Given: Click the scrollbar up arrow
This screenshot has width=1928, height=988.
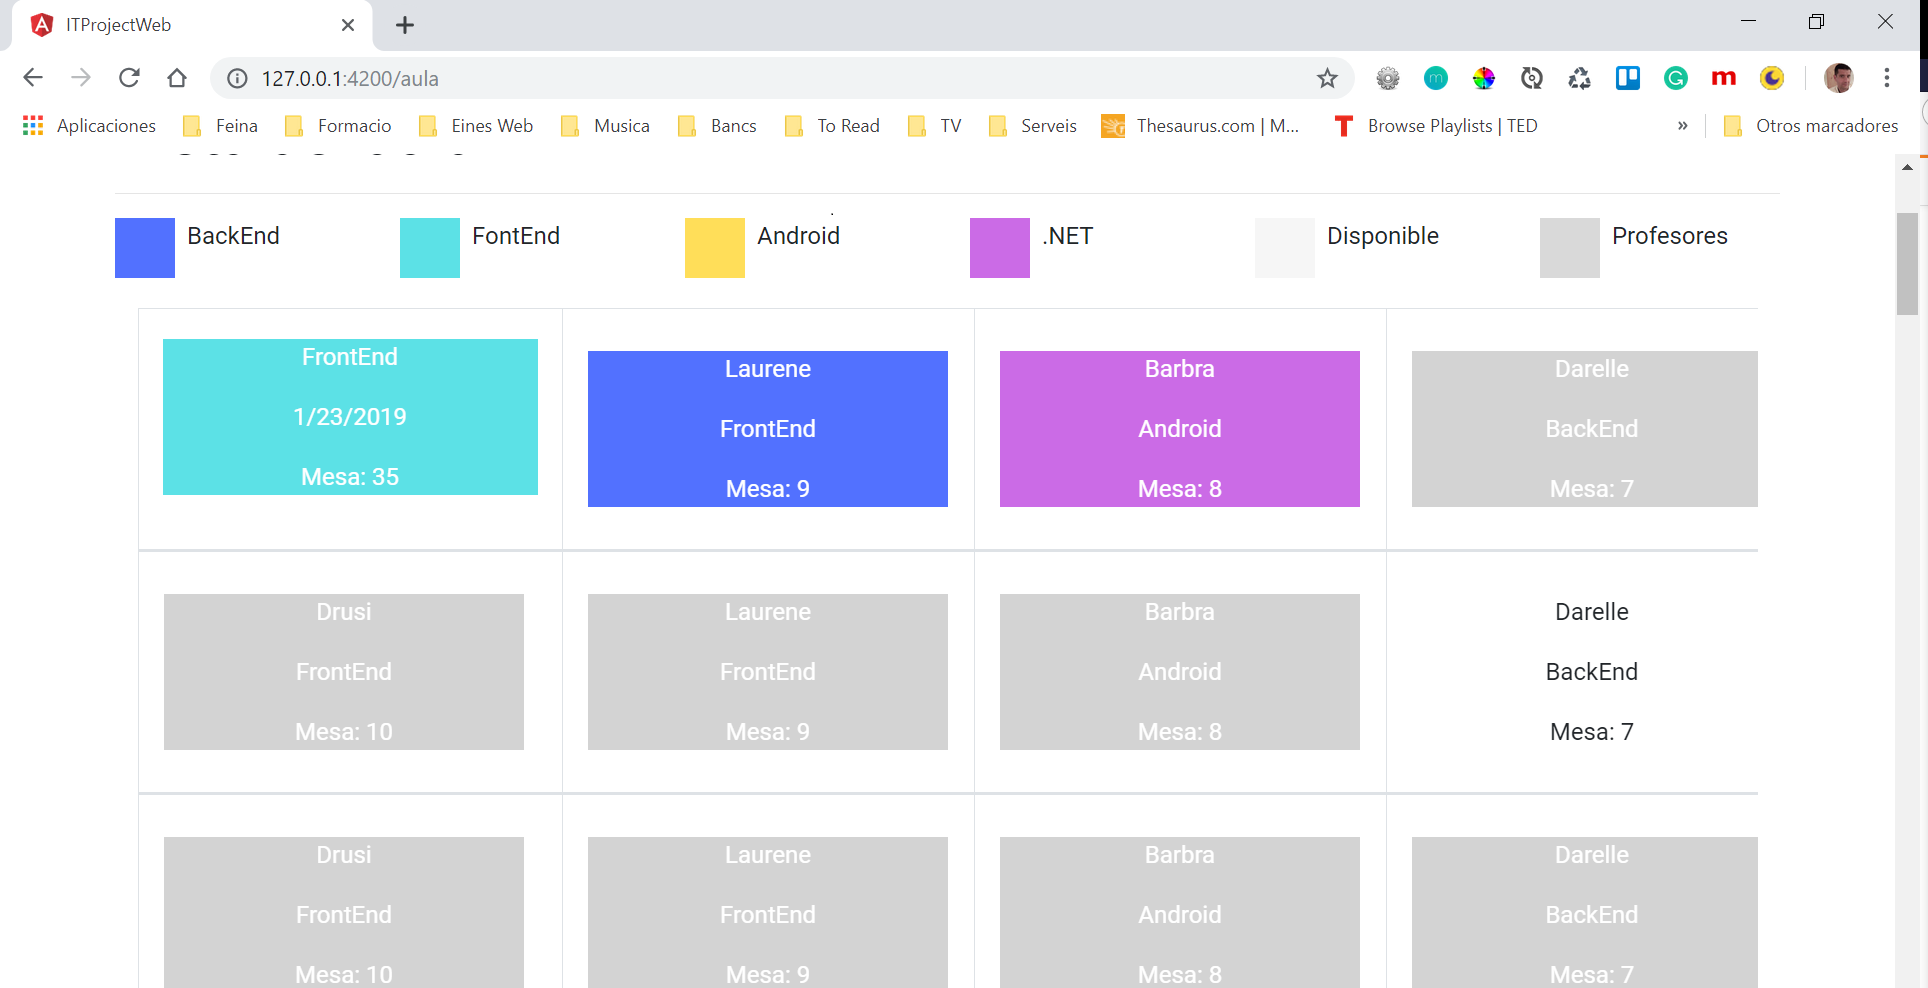Looking at the screenshot, I should [x=1907, y=167].
